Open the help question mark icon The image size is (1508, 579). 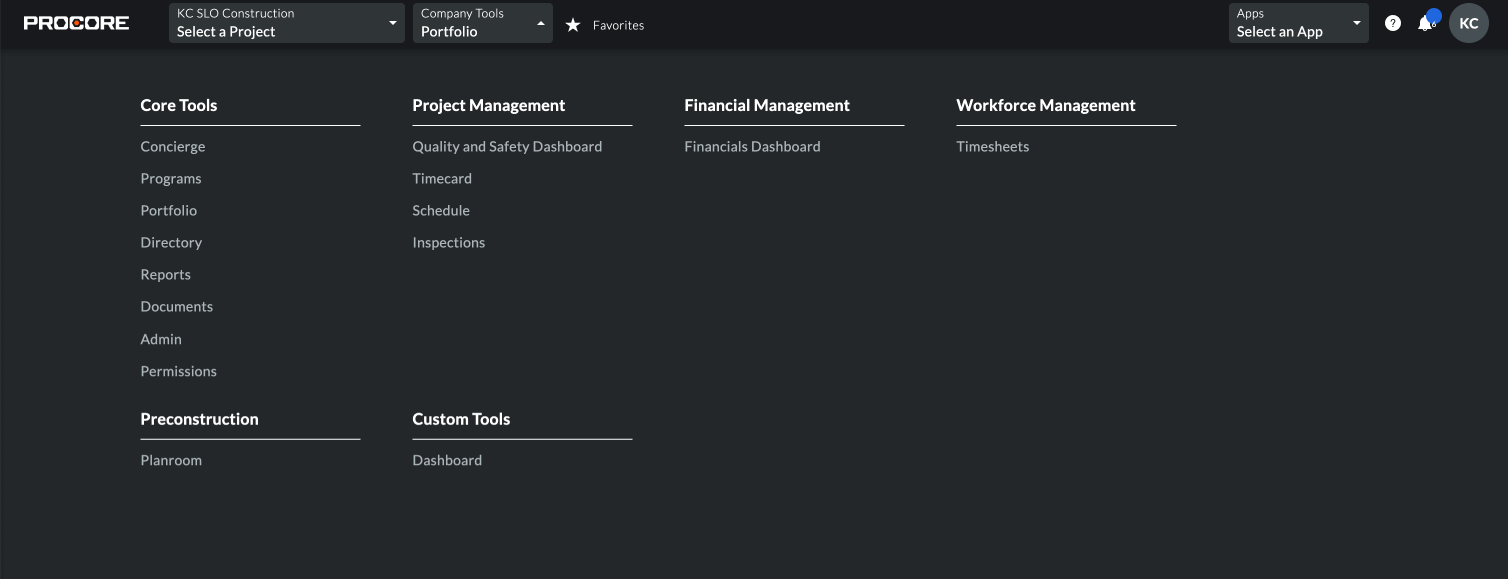1392,22
